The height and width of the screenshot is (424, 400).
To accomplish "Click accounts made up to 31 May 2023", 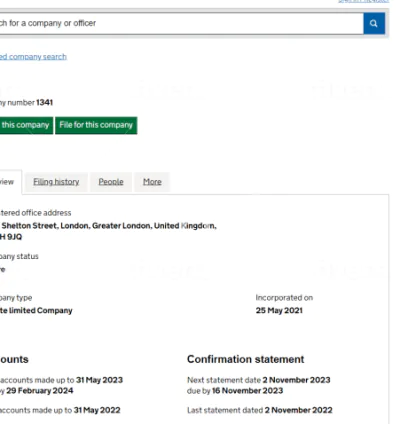I will [99, 380].
